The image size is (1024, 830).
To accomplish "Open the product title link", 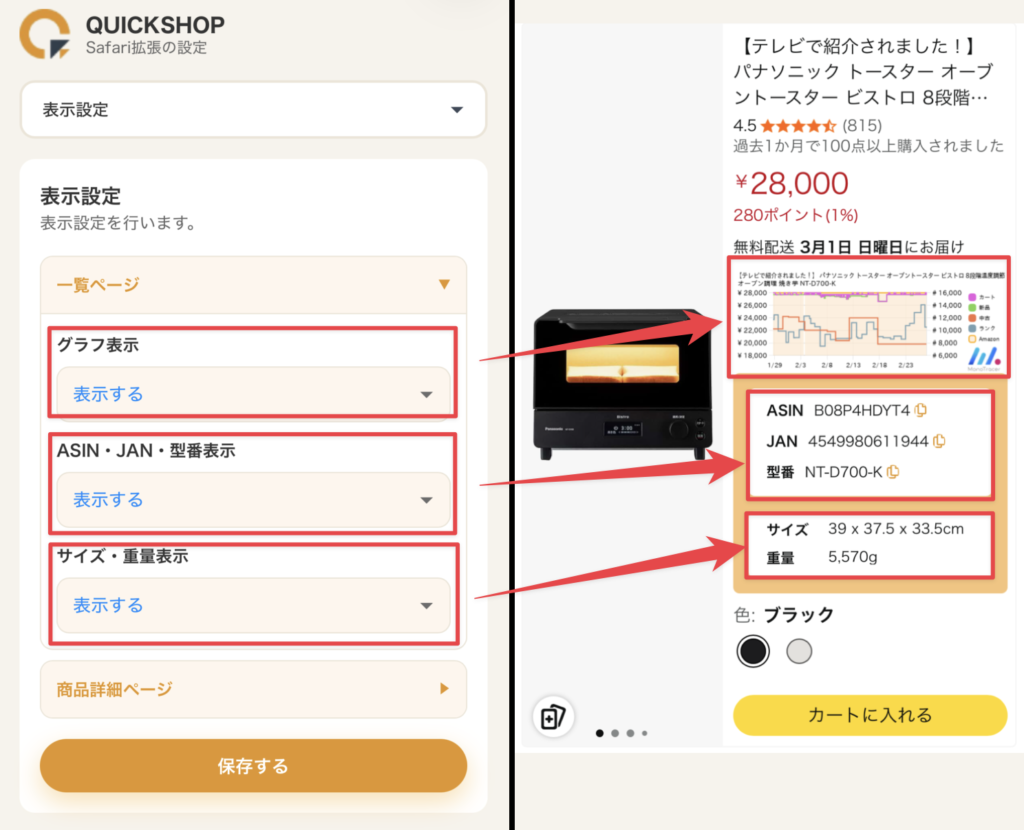I will pyautogui.click(x=863, y=71).
